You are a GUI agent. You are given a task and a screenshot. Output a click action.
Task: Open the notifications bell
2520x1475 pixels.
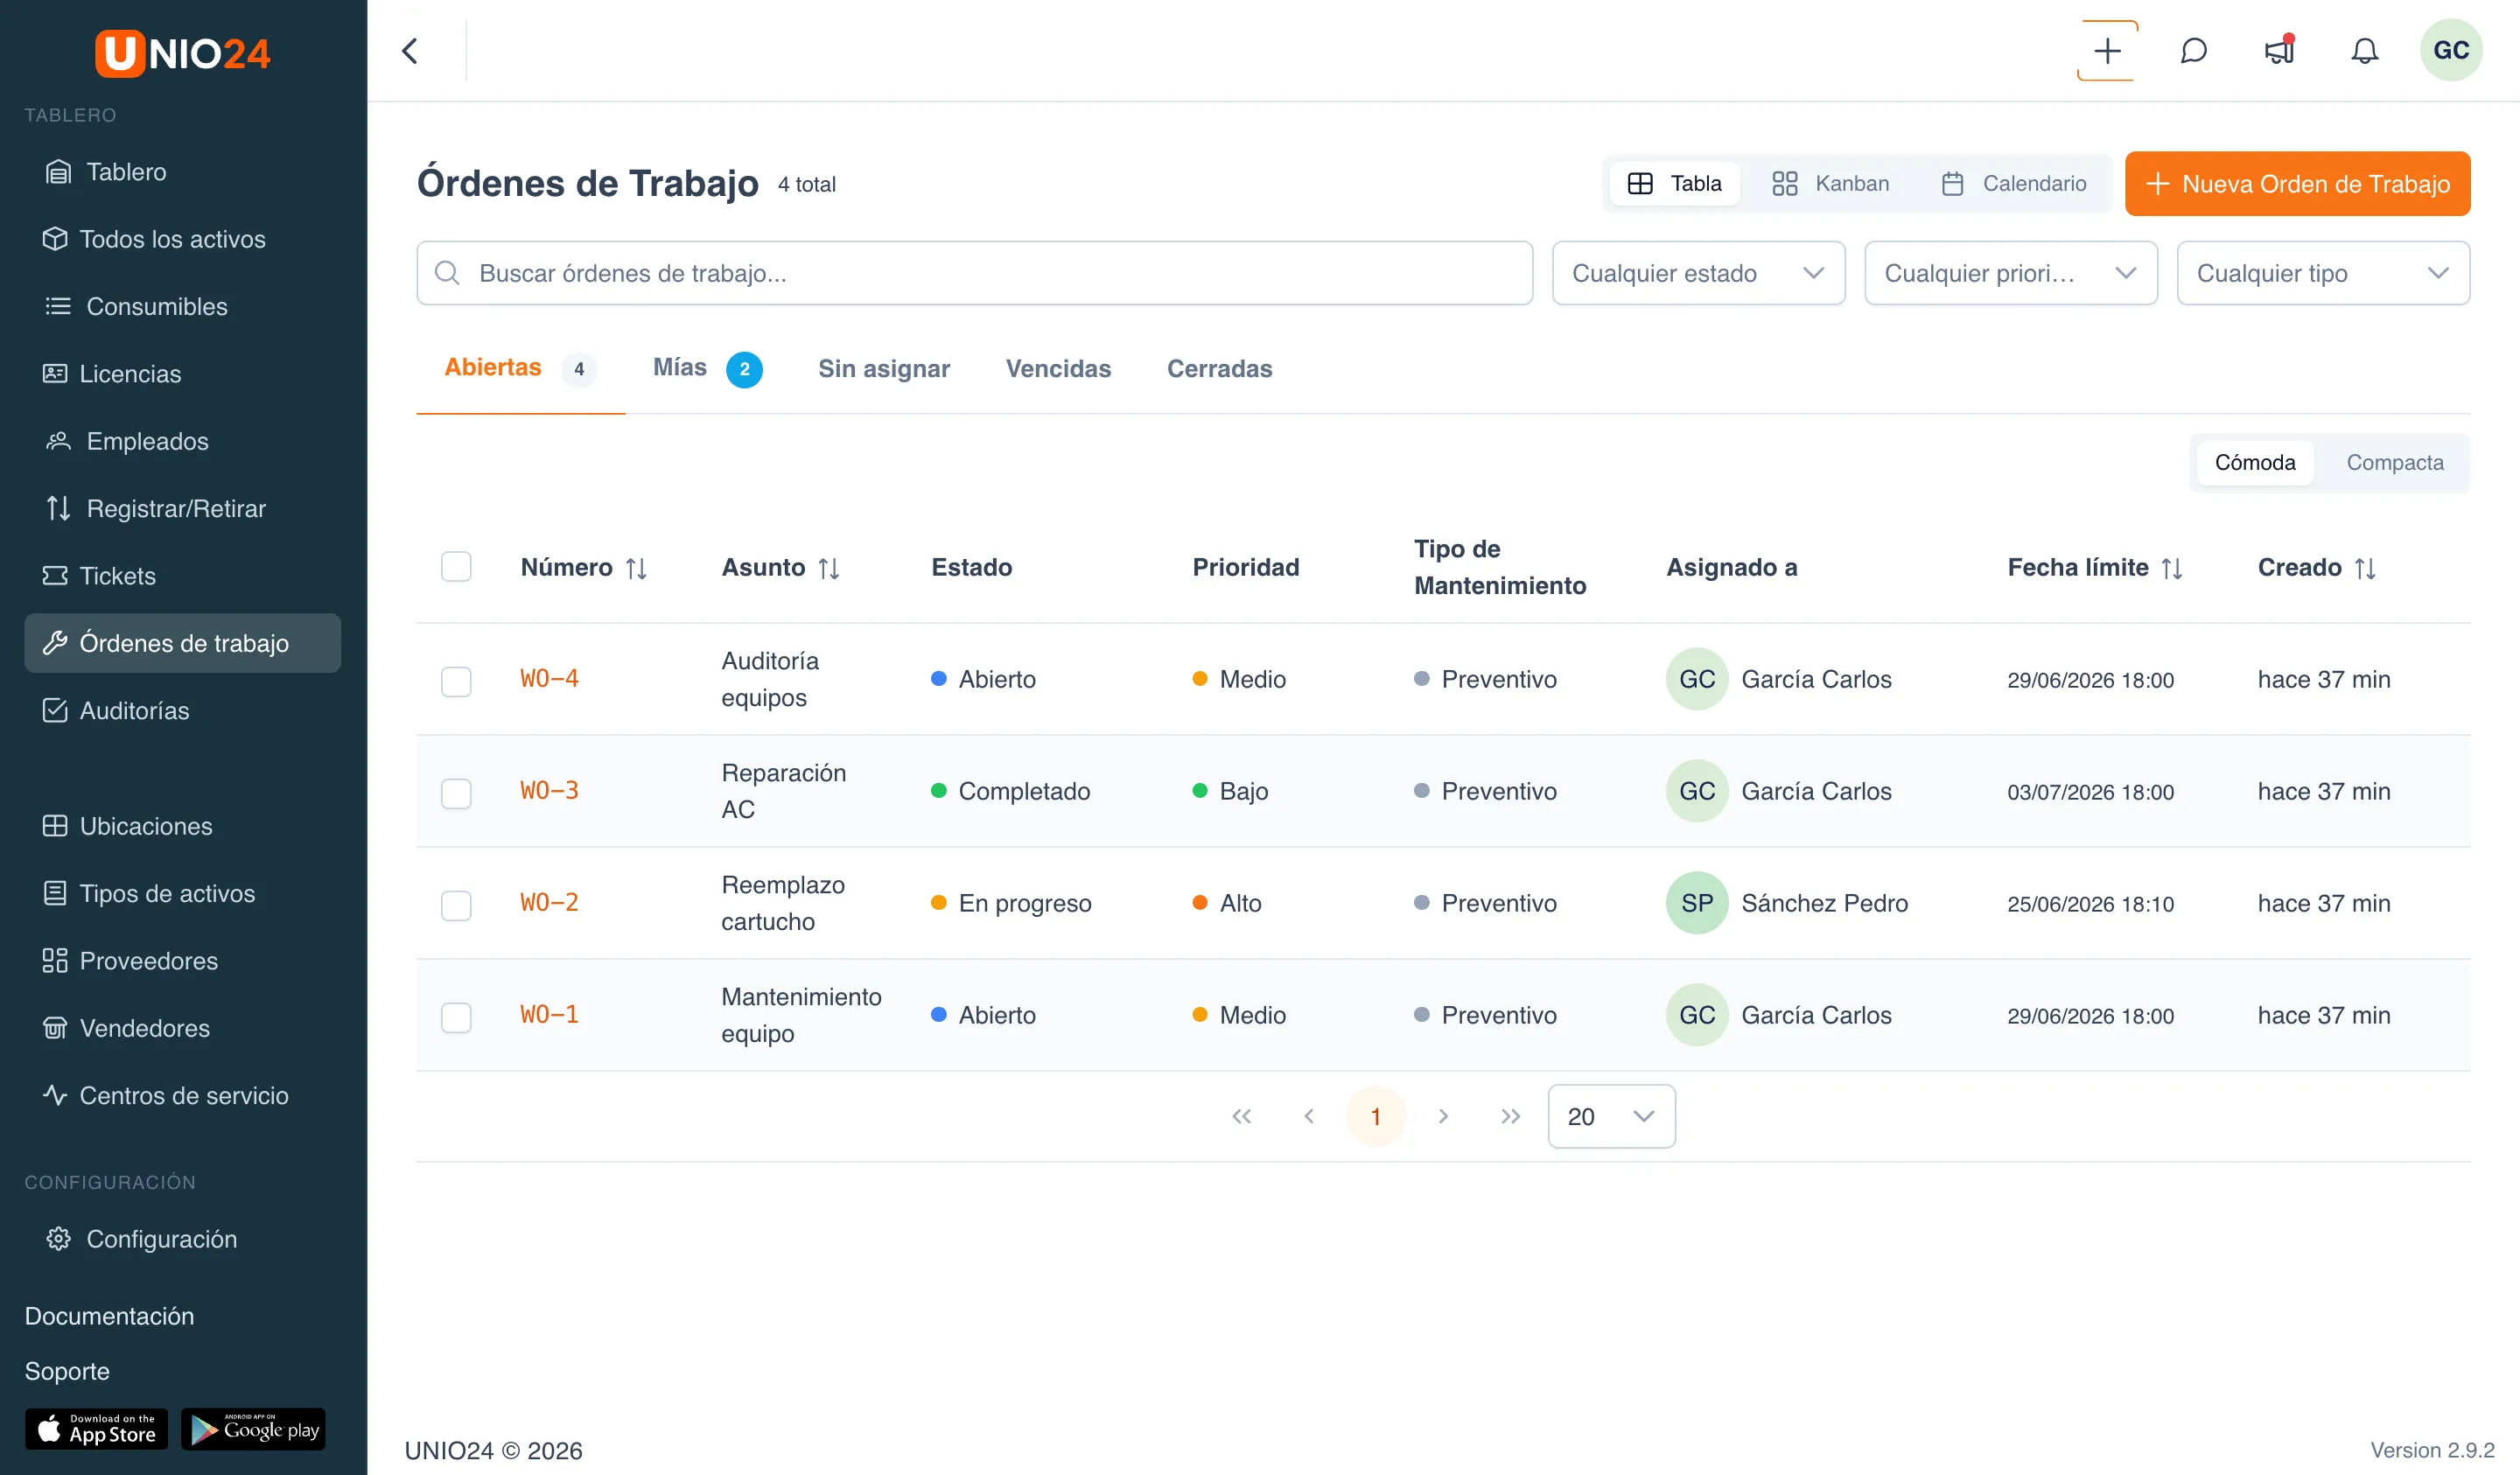click(x=2364, y=50)
